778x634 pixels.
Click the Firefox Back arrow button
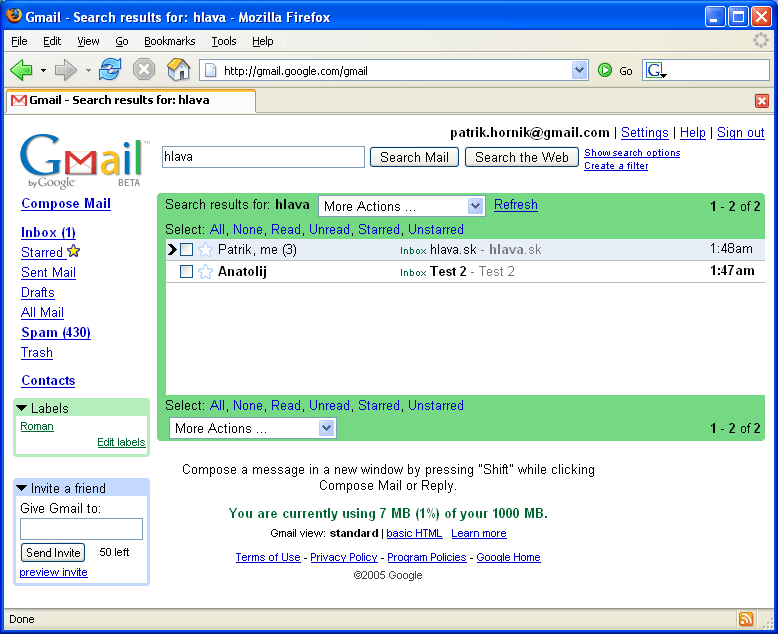tap(22, 70)
